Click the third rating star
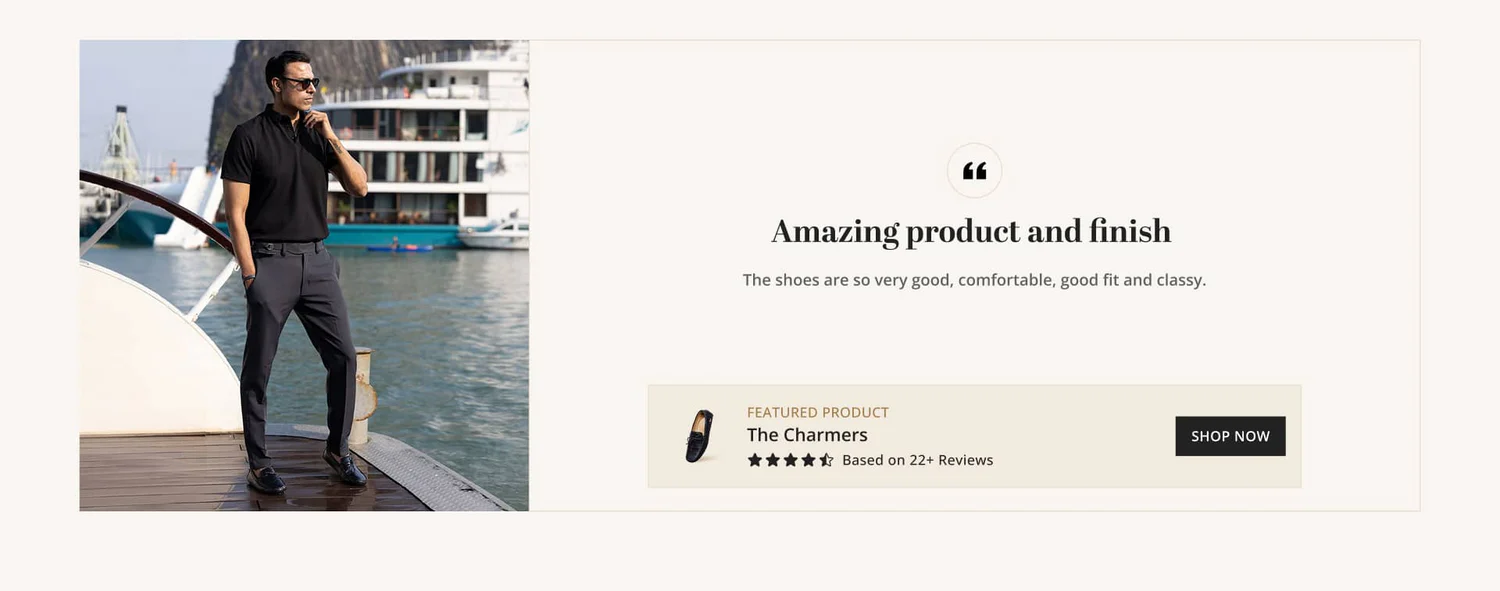Image resolution: width=1500 pixels, height=591 pixels. pyautogui.click(x=790, y=460)
